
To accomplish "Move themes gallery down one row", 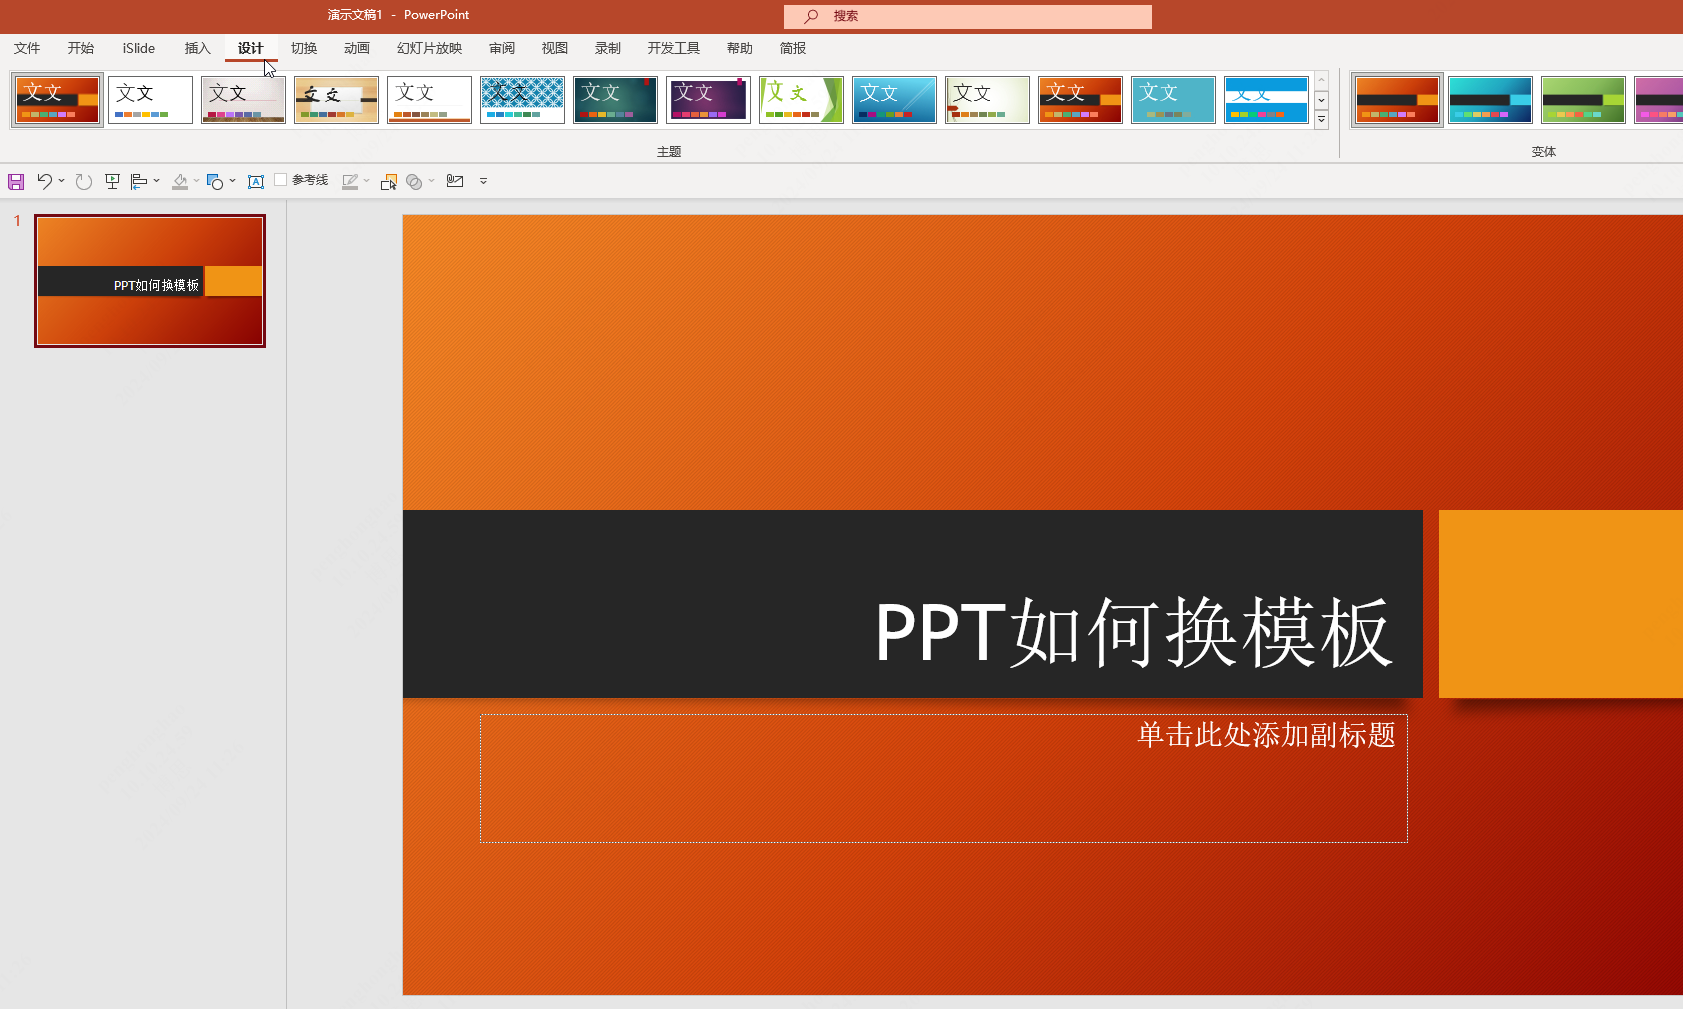I will point(1321,100).
